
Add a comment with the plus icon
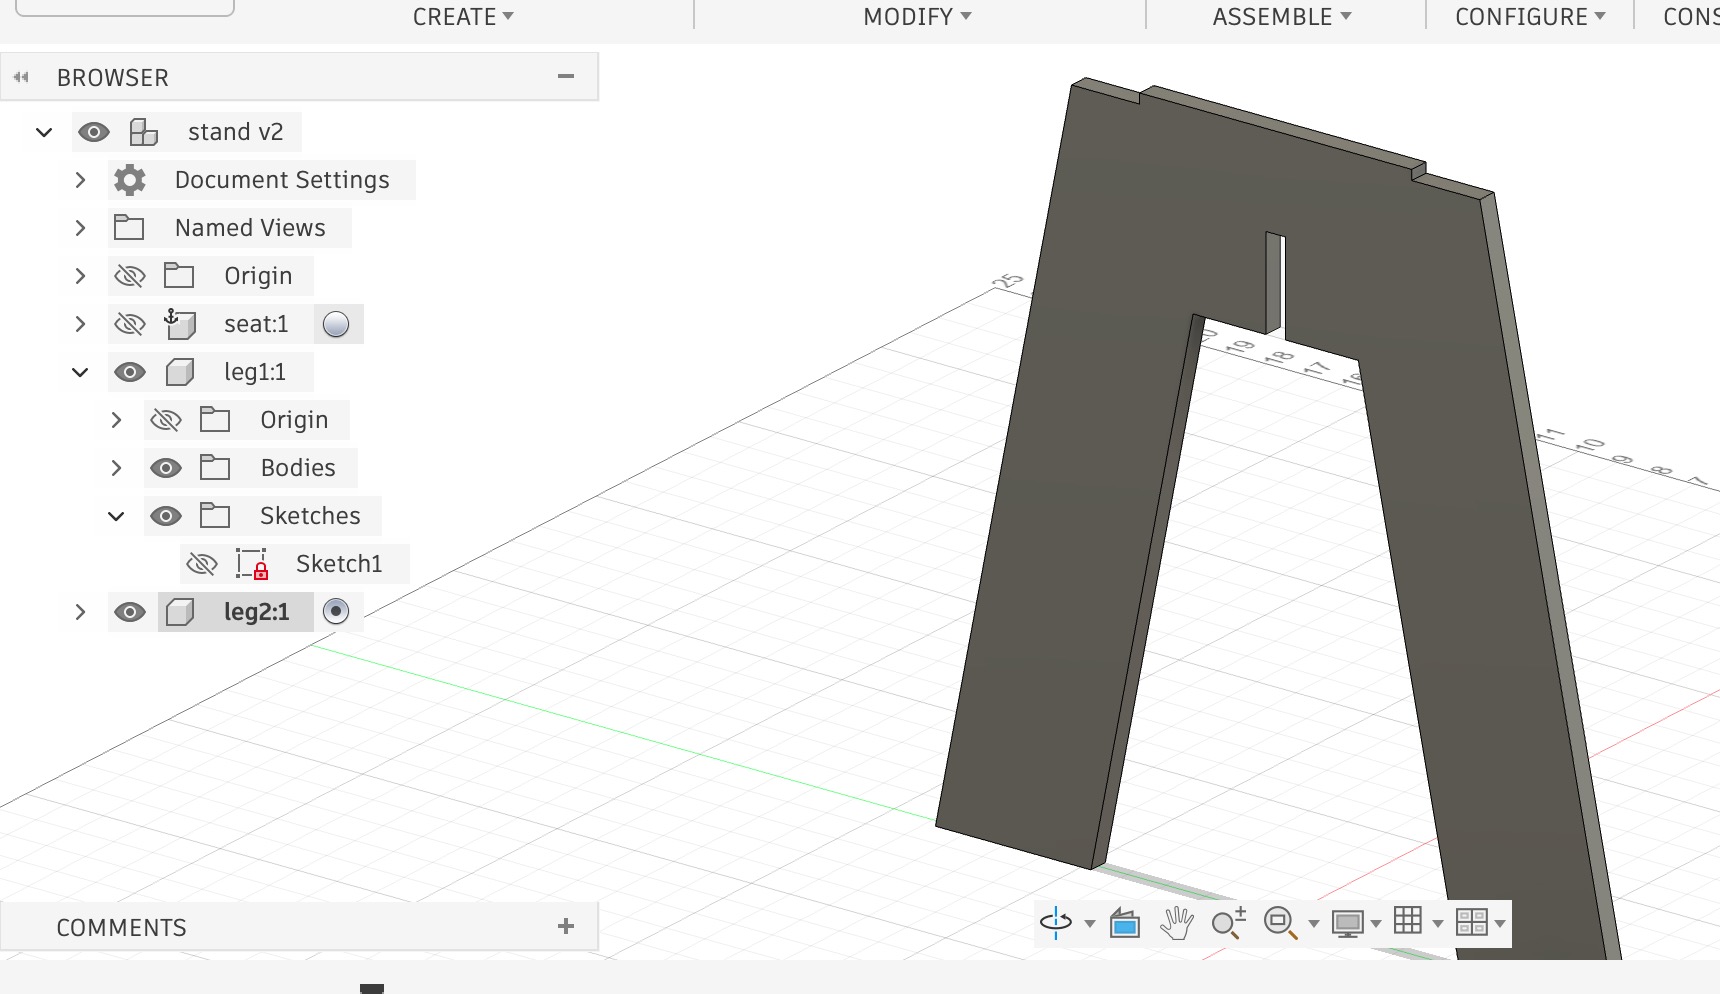566,926
